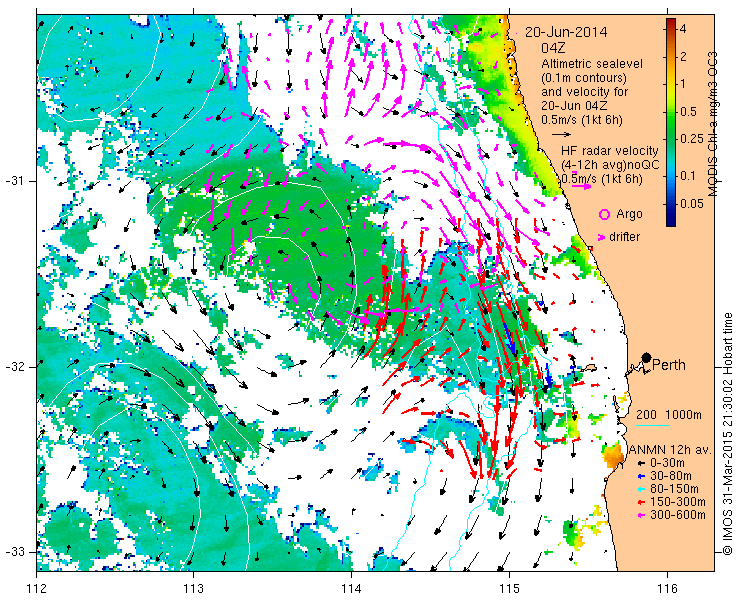Click the red 150-300m legend arrow
Image resolution: width=740 pixels, height=600 pixels.
(640, 502)
